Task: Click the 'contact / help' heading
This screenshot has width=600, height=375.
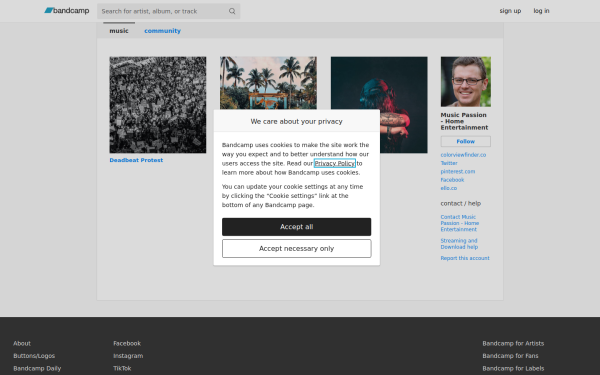Action: coord(460,203)
